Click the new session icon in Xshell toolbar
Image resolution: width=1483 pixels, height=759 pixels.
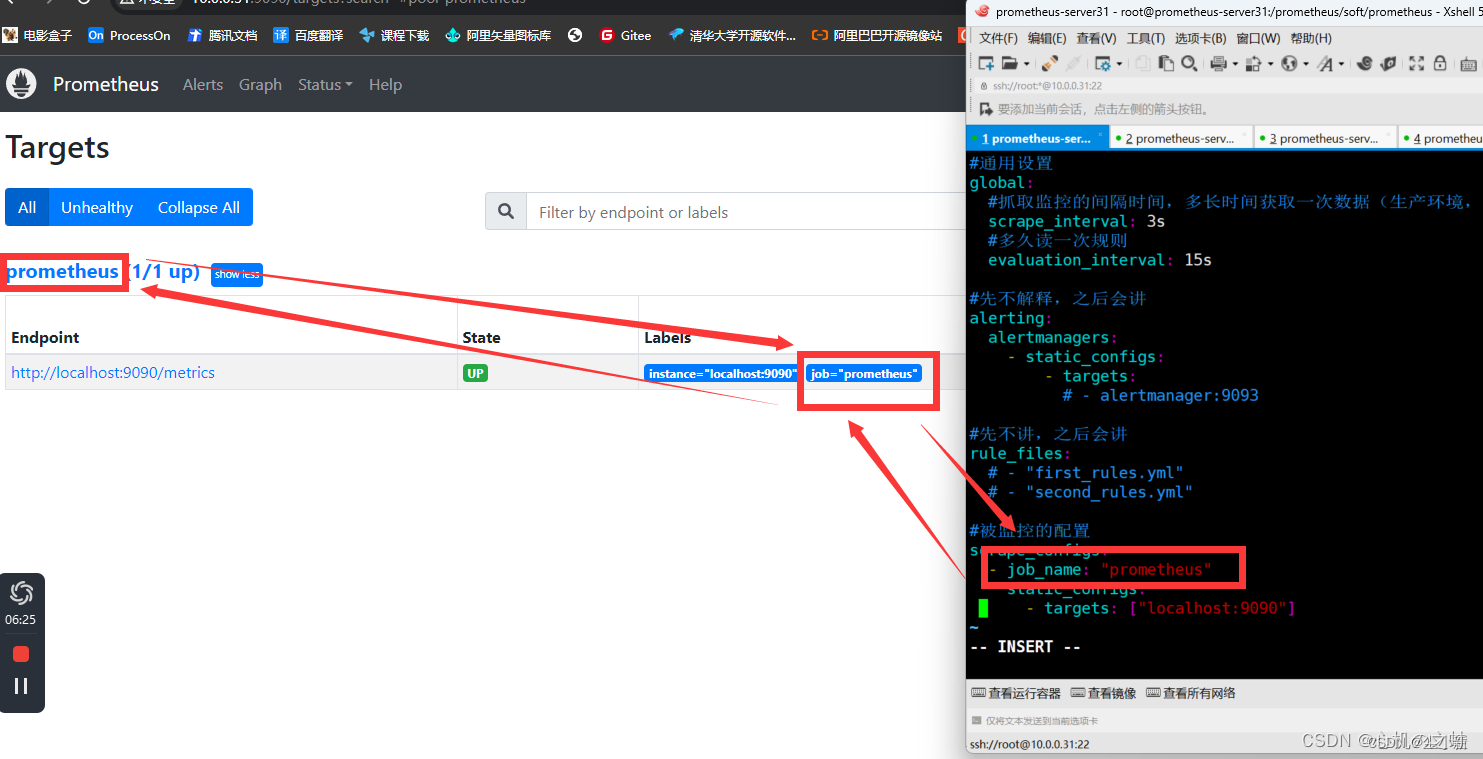[x=986, y=64]
